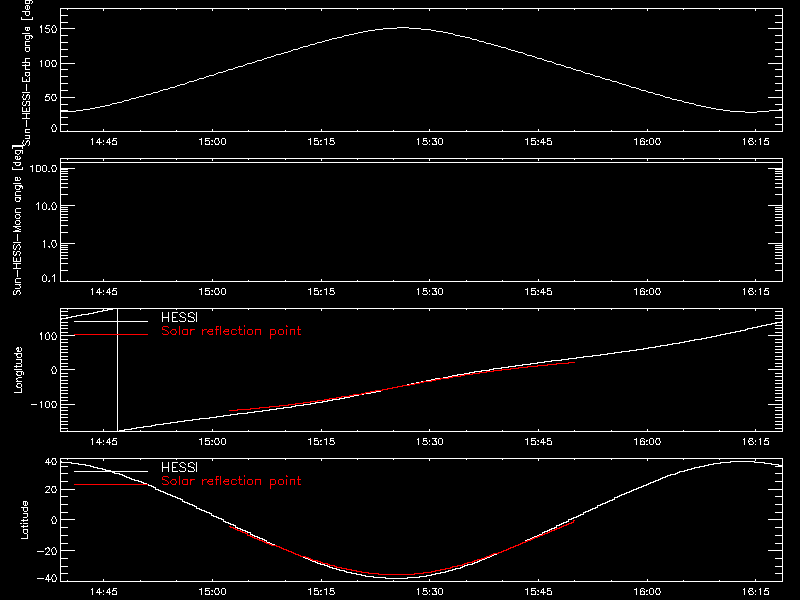800x600 pixels.
Task: Click white legend line sample in Latitude plot
Action: (111, 471)
